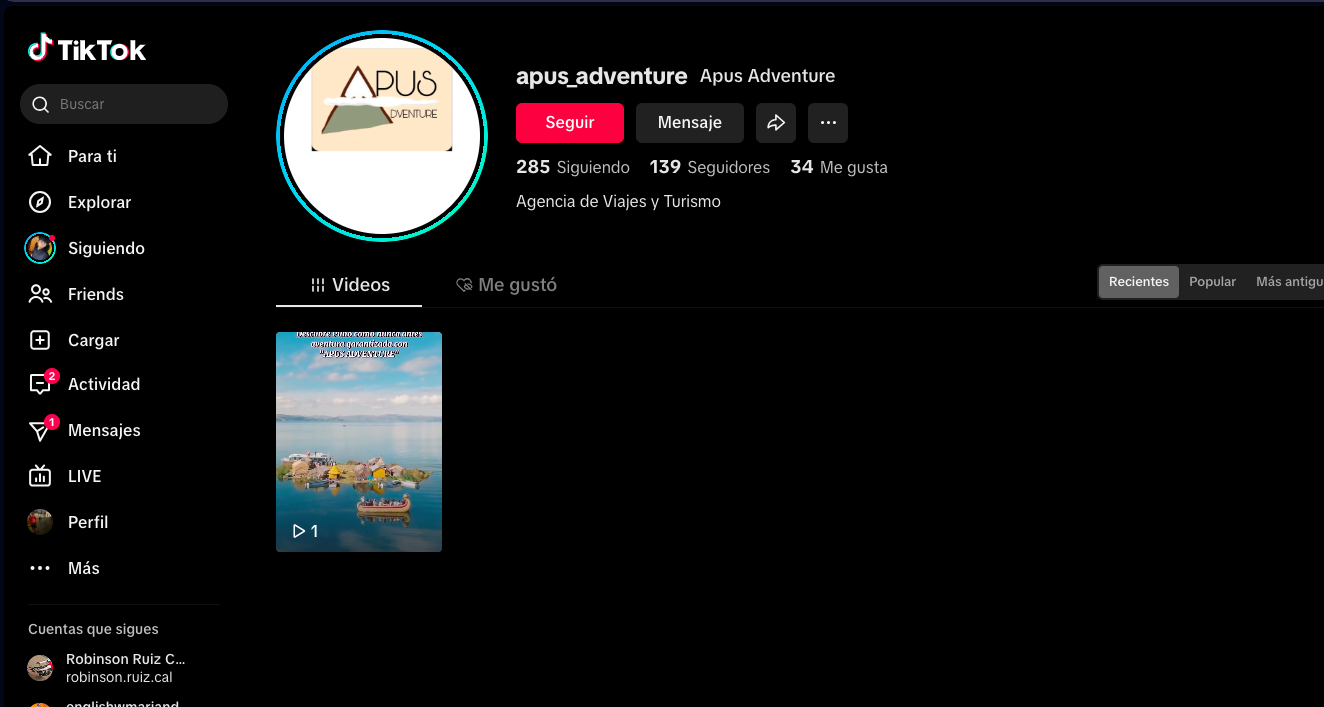Click the apus_adventure username heading
This screenshot has width=1324, height=707.
tap(602, 76)
